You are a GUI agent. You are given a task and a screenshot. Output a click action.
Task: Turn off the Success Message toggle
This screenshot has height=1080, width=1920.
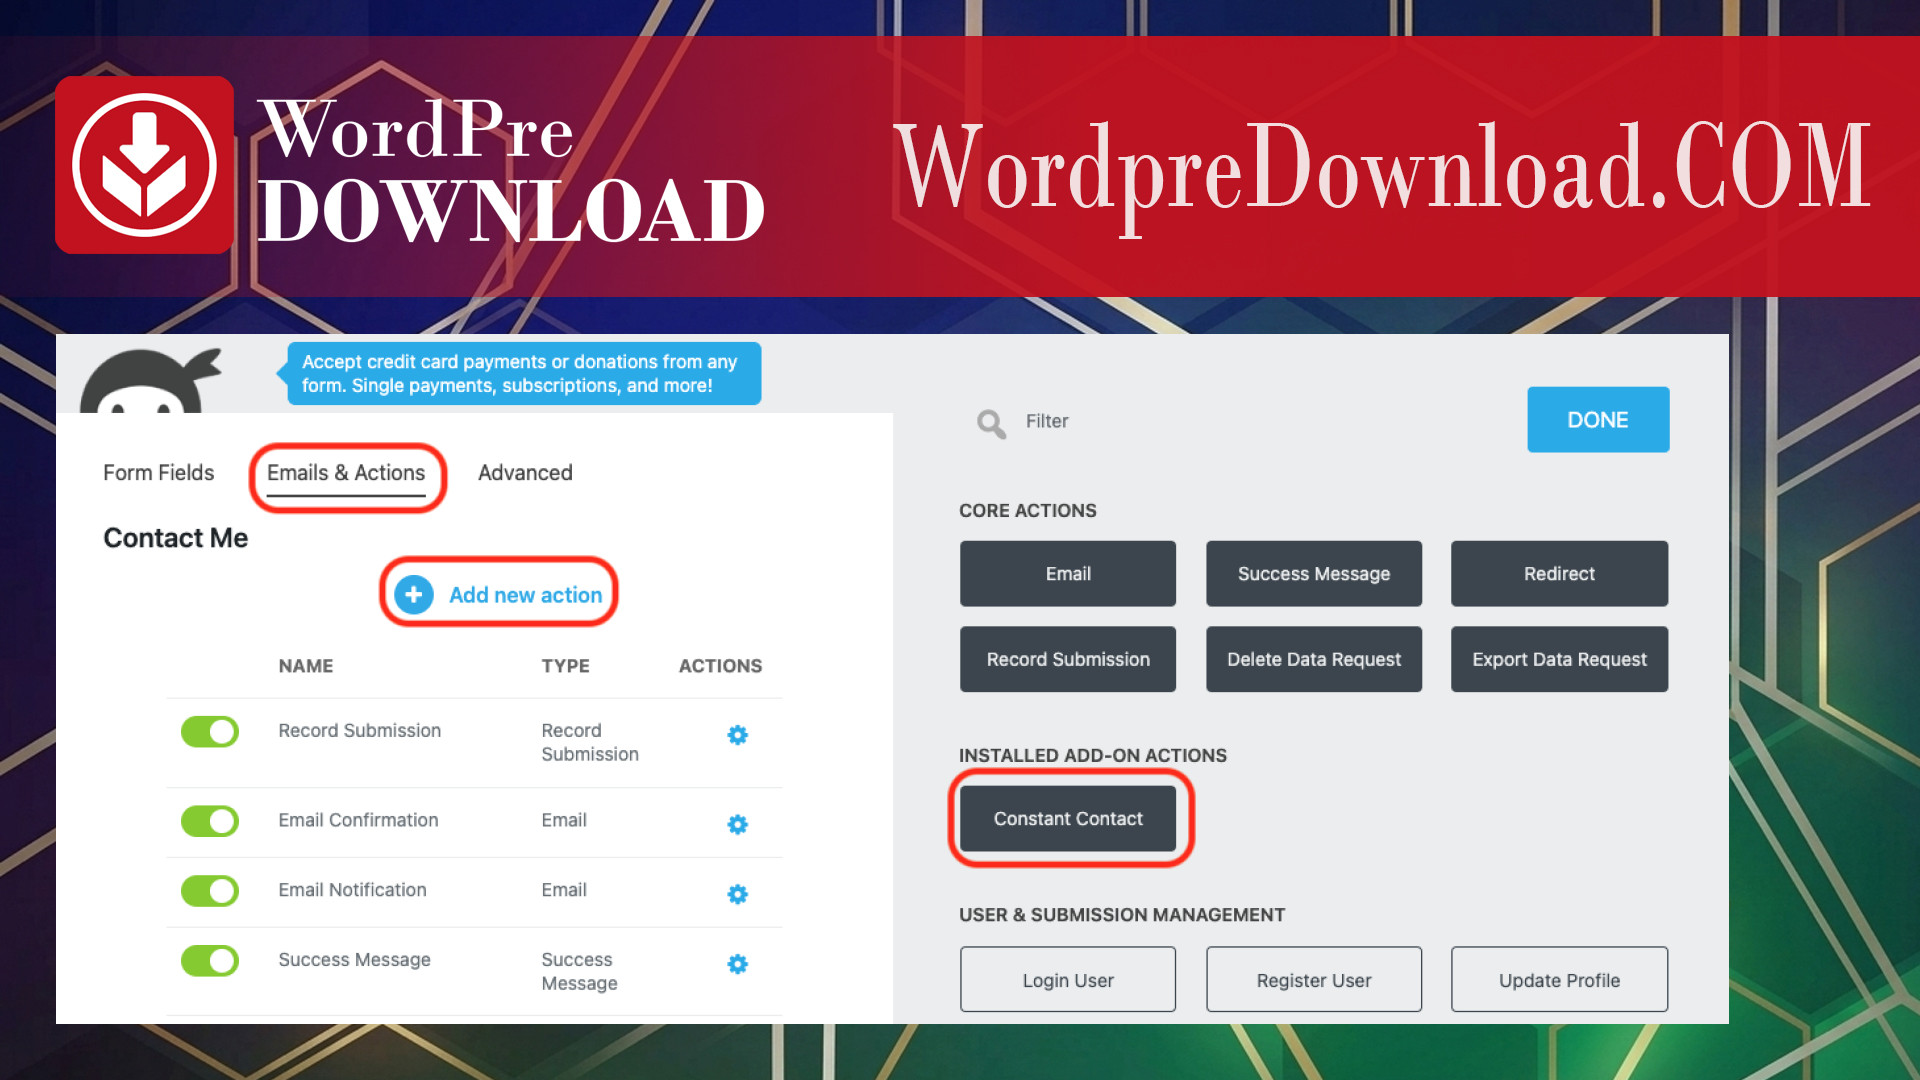(210, 961)
